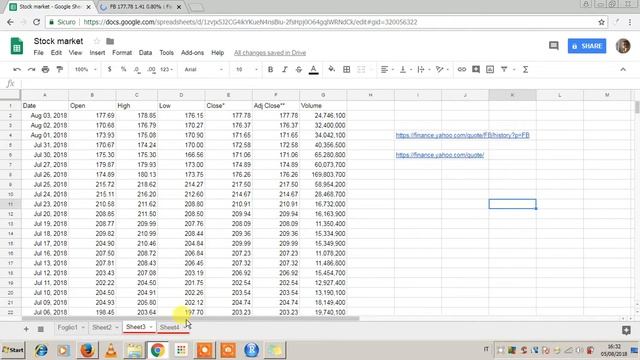Open the finance.yahoo.com/quote/ link
The width and height of the screenshot is (640, 360).
440,155
